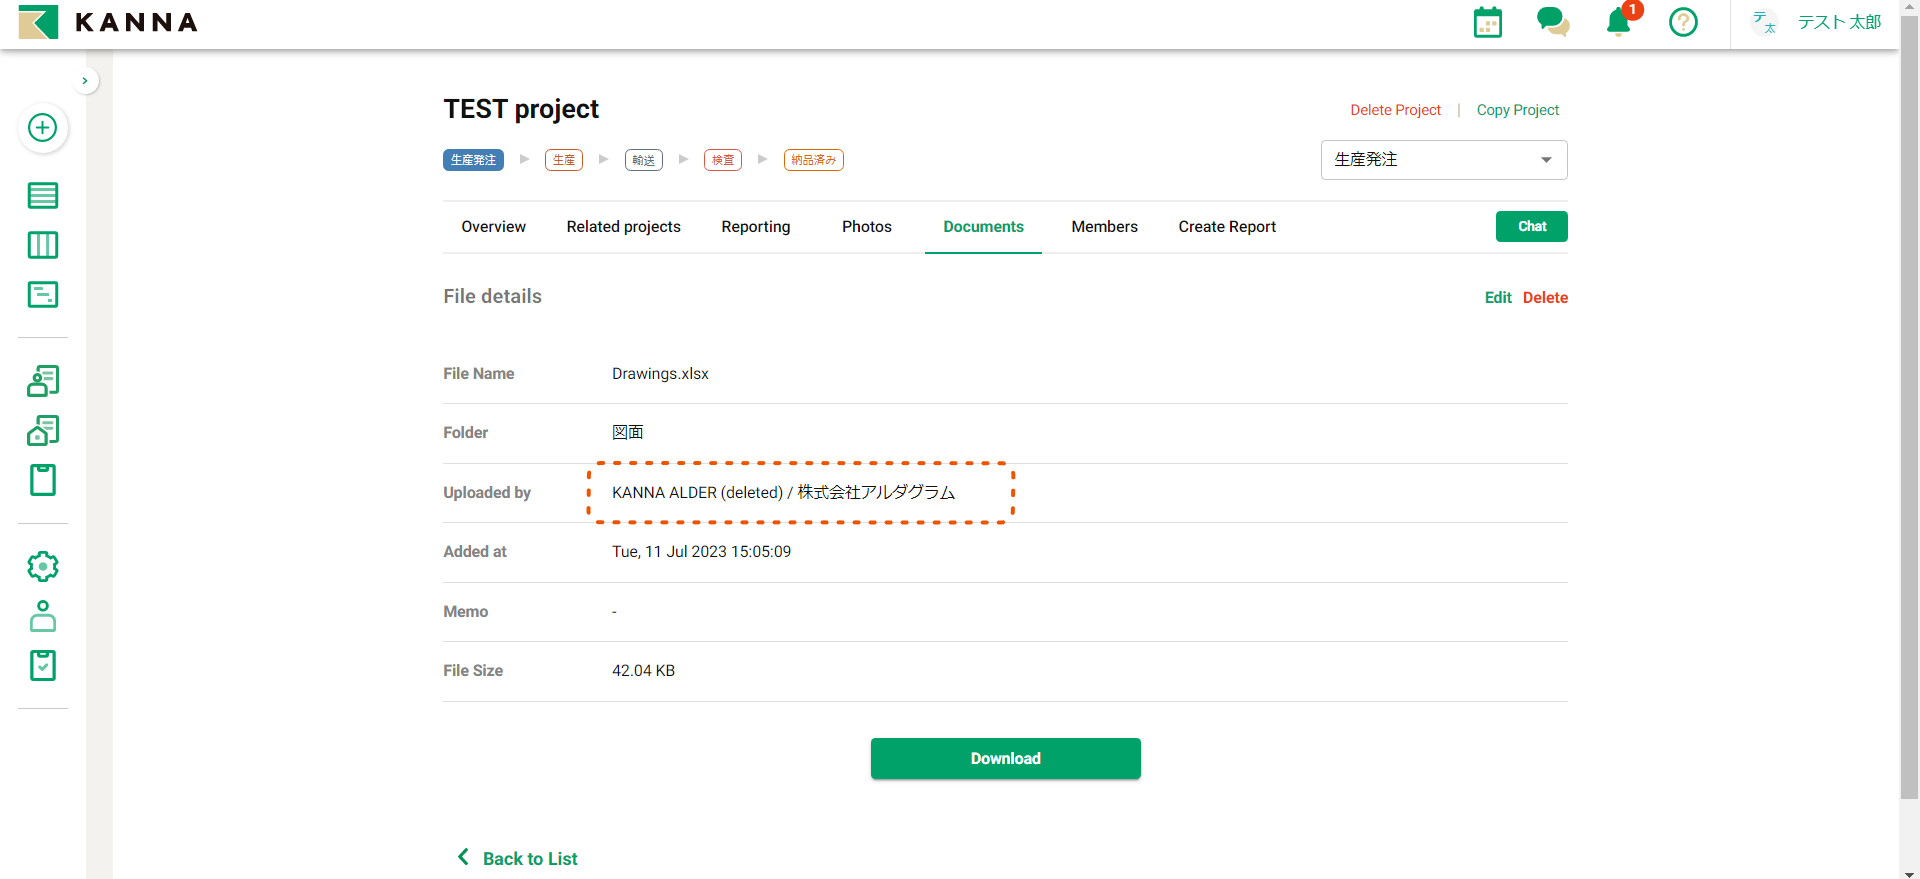
Task: Open the clipboard icon in sidebar
Action: tap(42, 480)
